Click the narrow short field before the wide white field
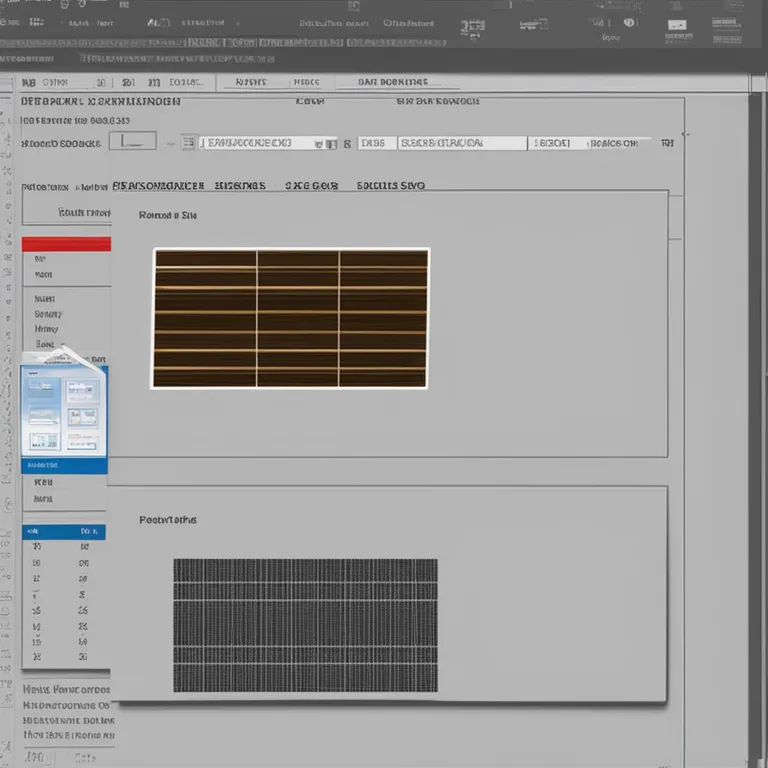 pyautogui.click(x=377, y=143)
